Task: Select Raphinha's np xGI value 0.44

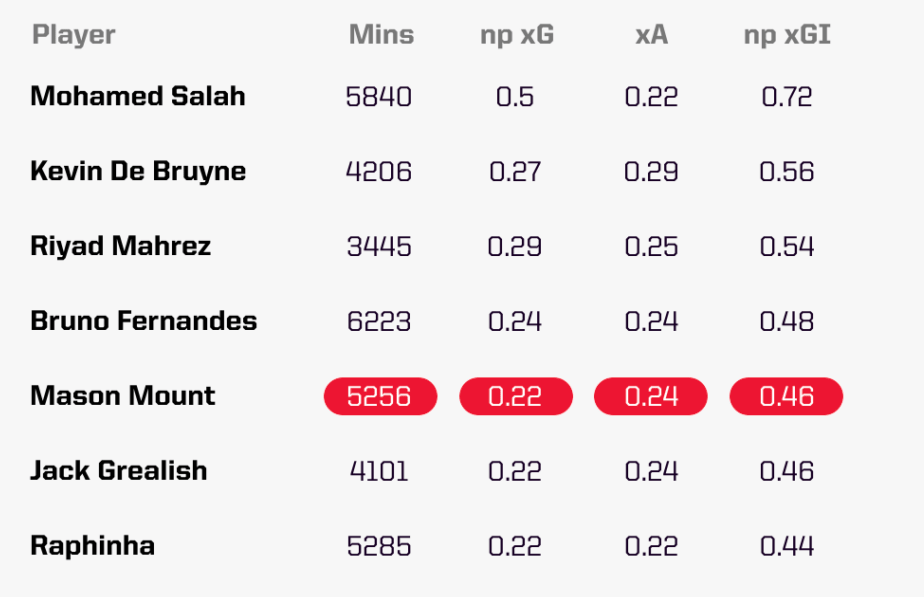Action: [x=787, y=547]
